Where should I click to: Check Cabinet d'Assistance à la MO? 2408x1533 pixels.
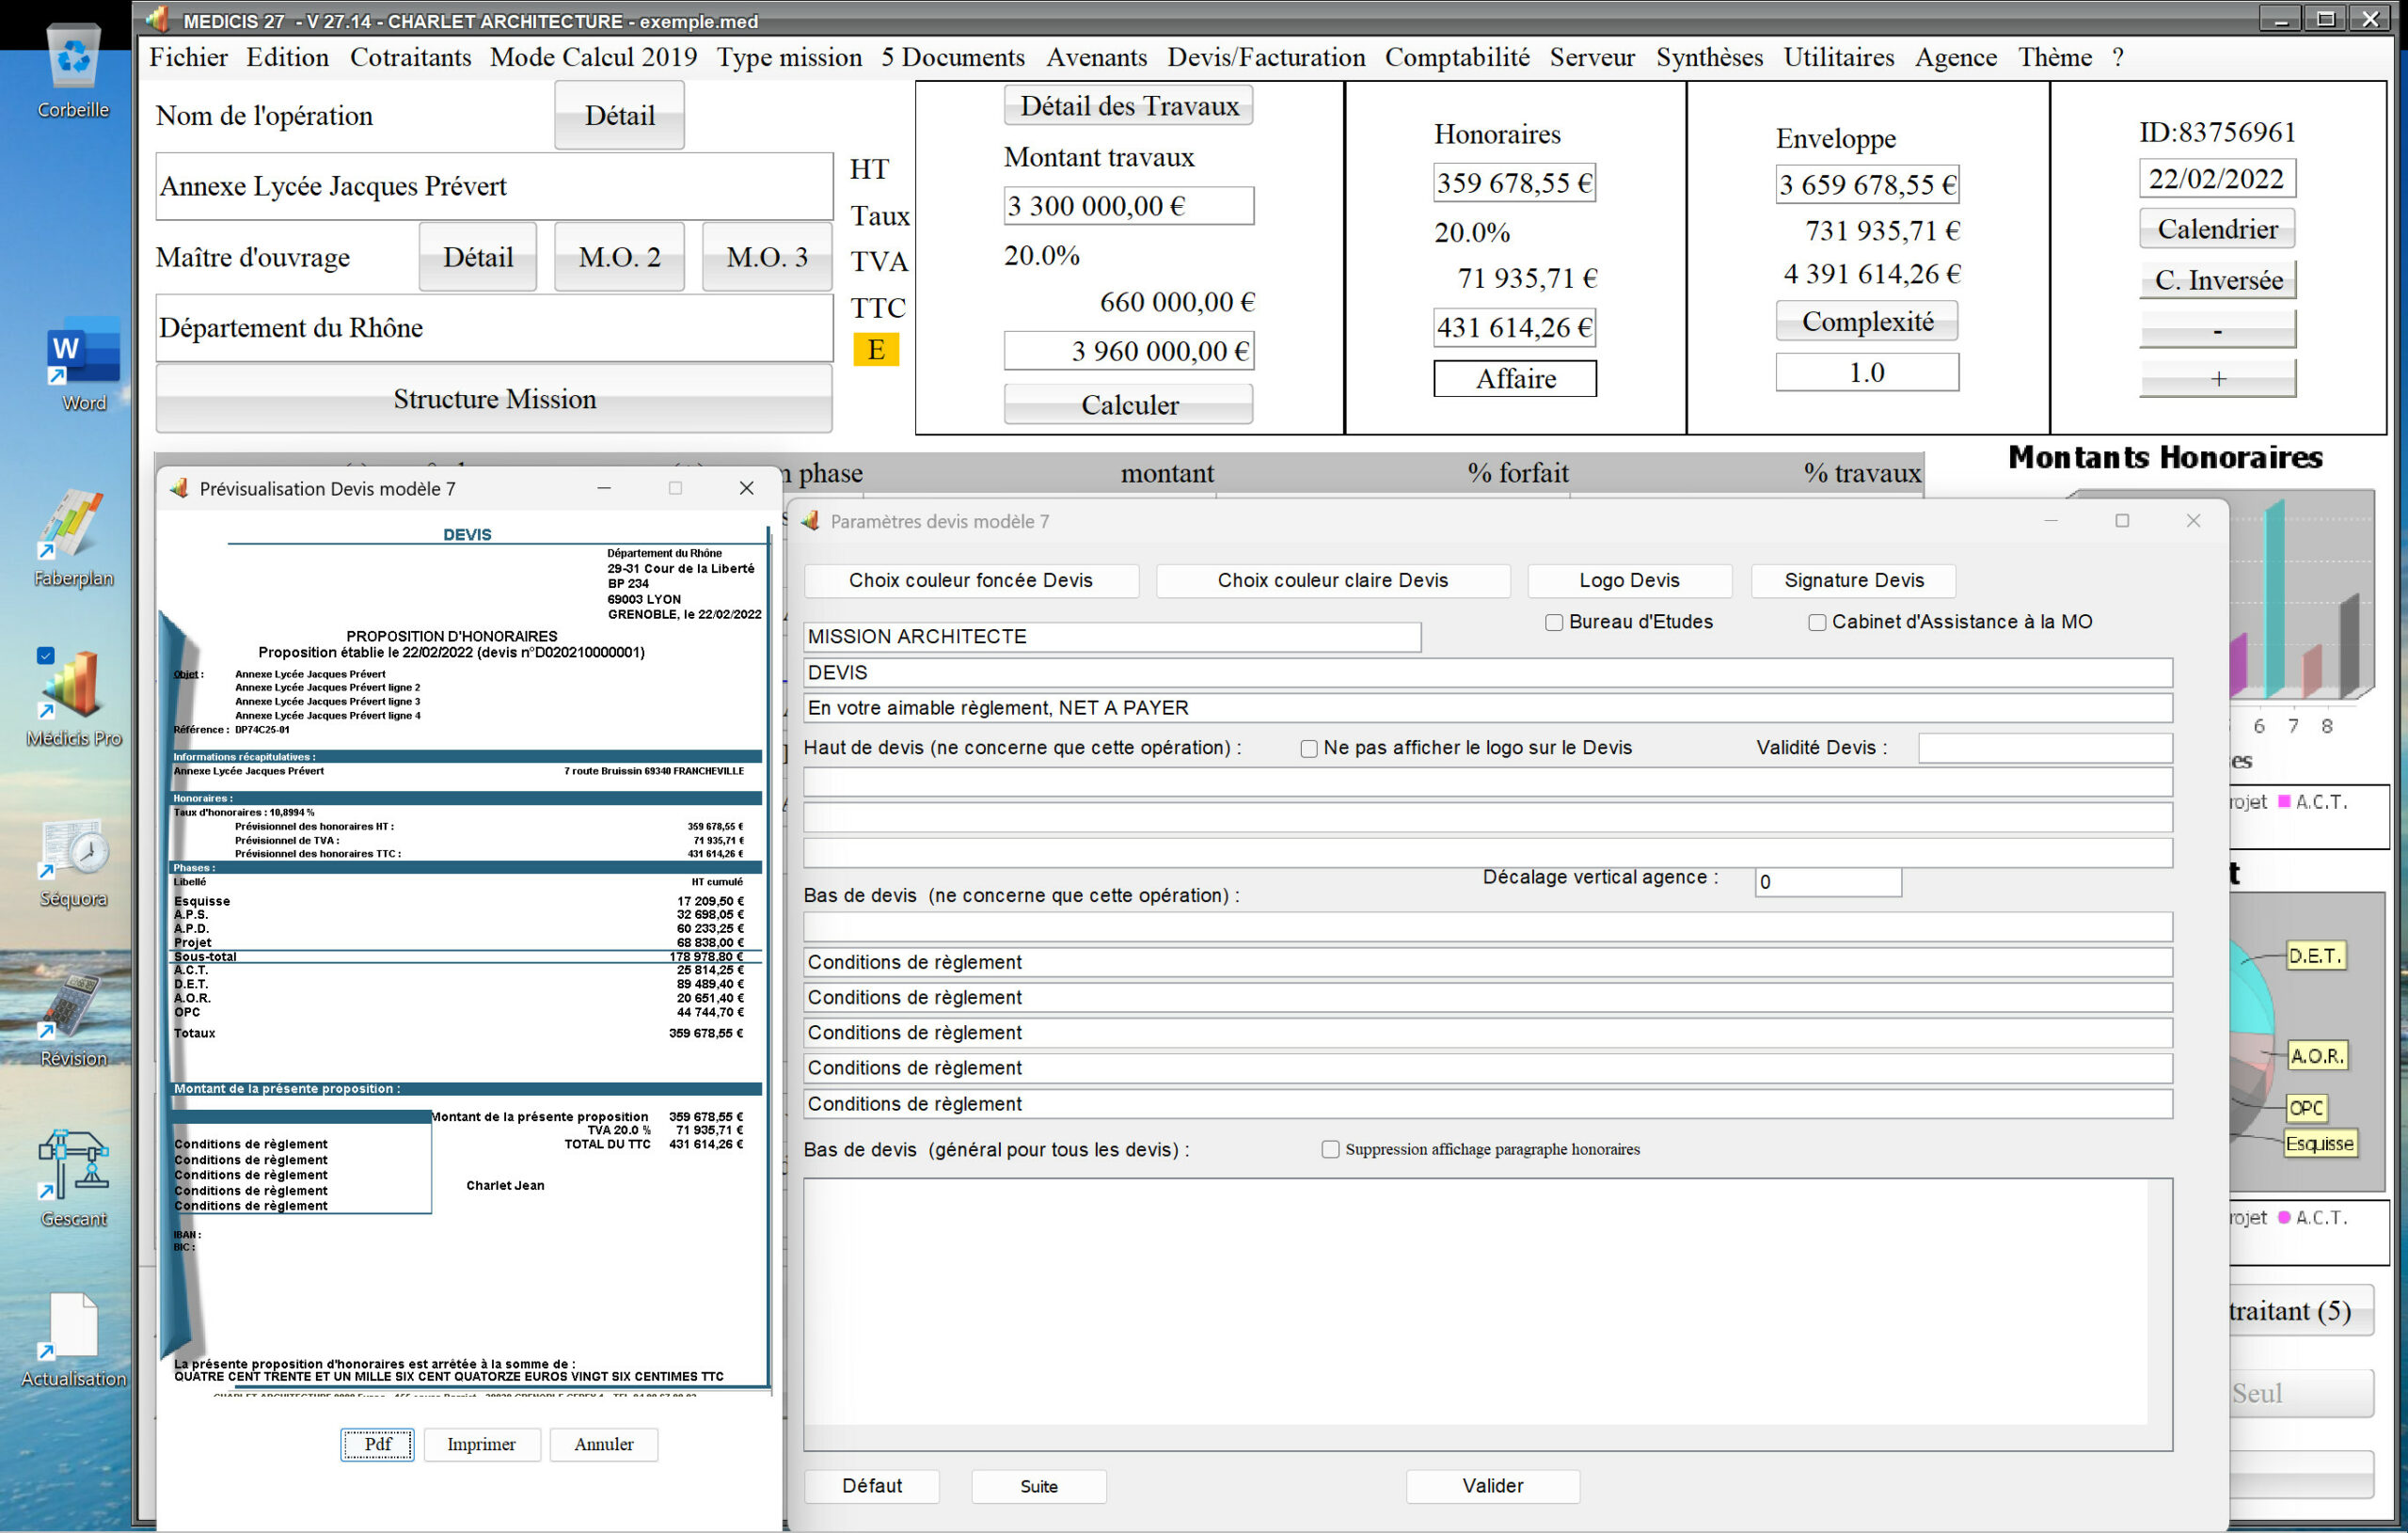point(1817,622)
